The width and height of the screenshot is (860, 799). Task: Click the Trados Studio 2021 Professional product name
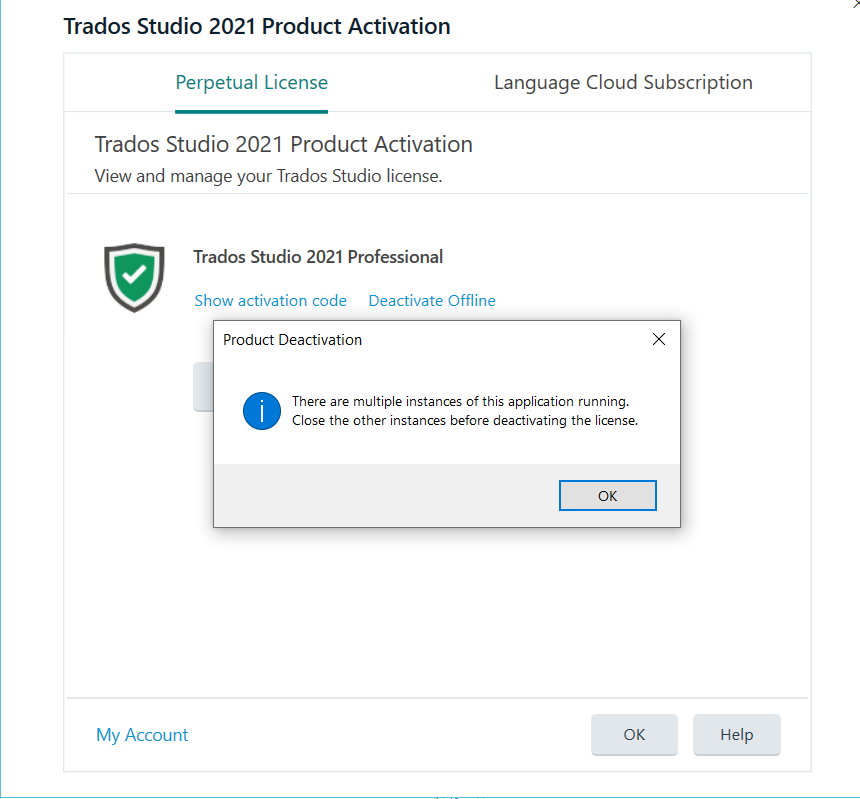(x=318, y=257)
